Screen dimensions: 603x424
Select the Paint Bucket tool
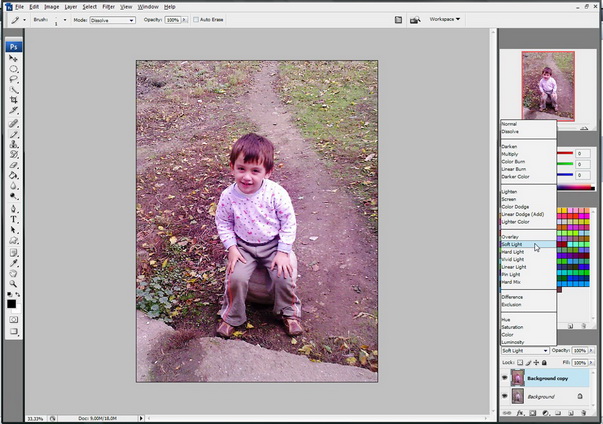click(x=13, y=176)
